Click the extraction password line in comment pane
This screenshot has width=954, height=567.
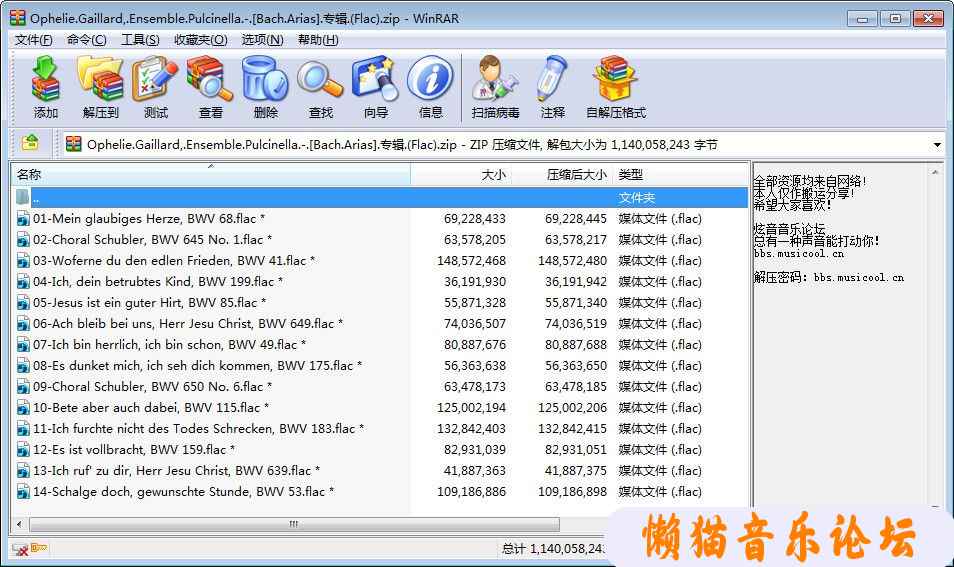coord(829,277)
